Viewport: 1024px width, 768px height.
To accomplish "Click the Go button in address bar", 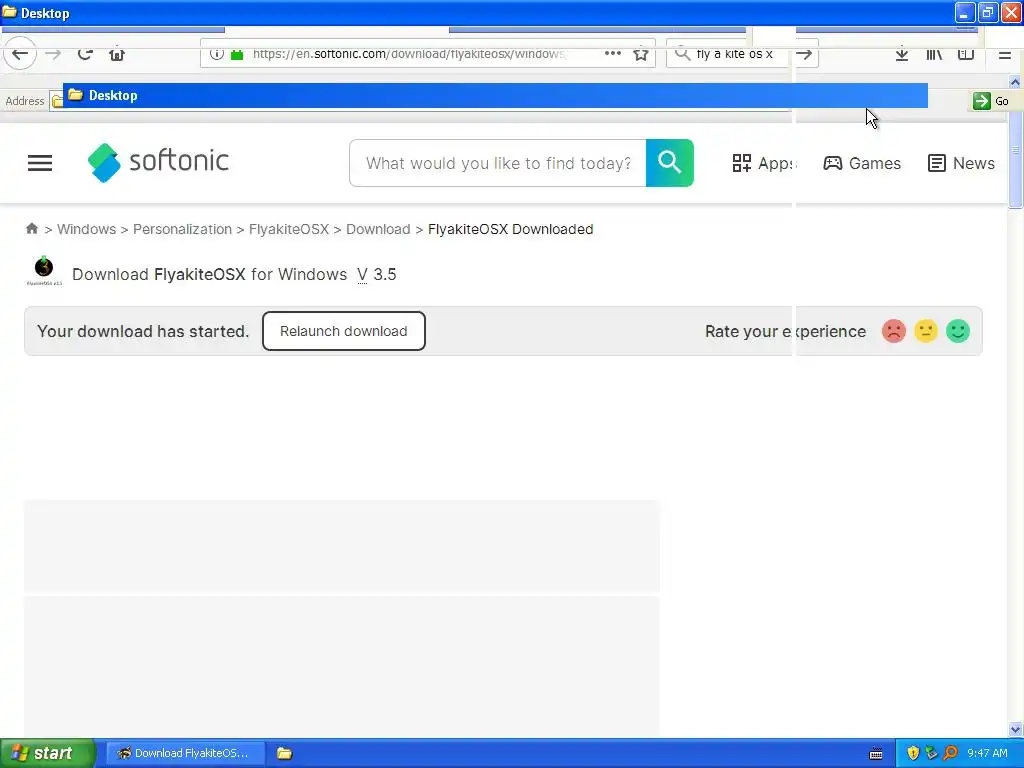I will coord(991,101).
